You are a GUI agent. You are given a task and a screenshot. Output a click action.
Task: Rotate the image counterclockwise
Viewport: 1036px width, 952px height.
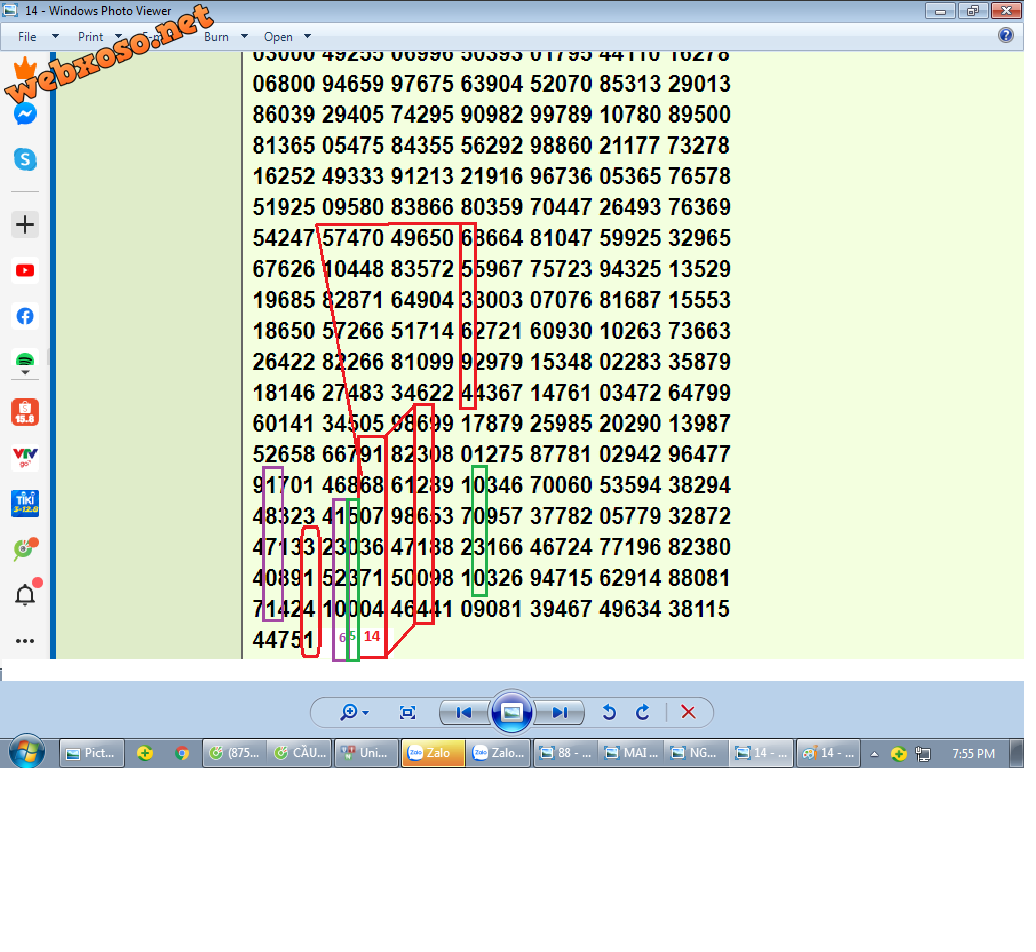(608, 712)
